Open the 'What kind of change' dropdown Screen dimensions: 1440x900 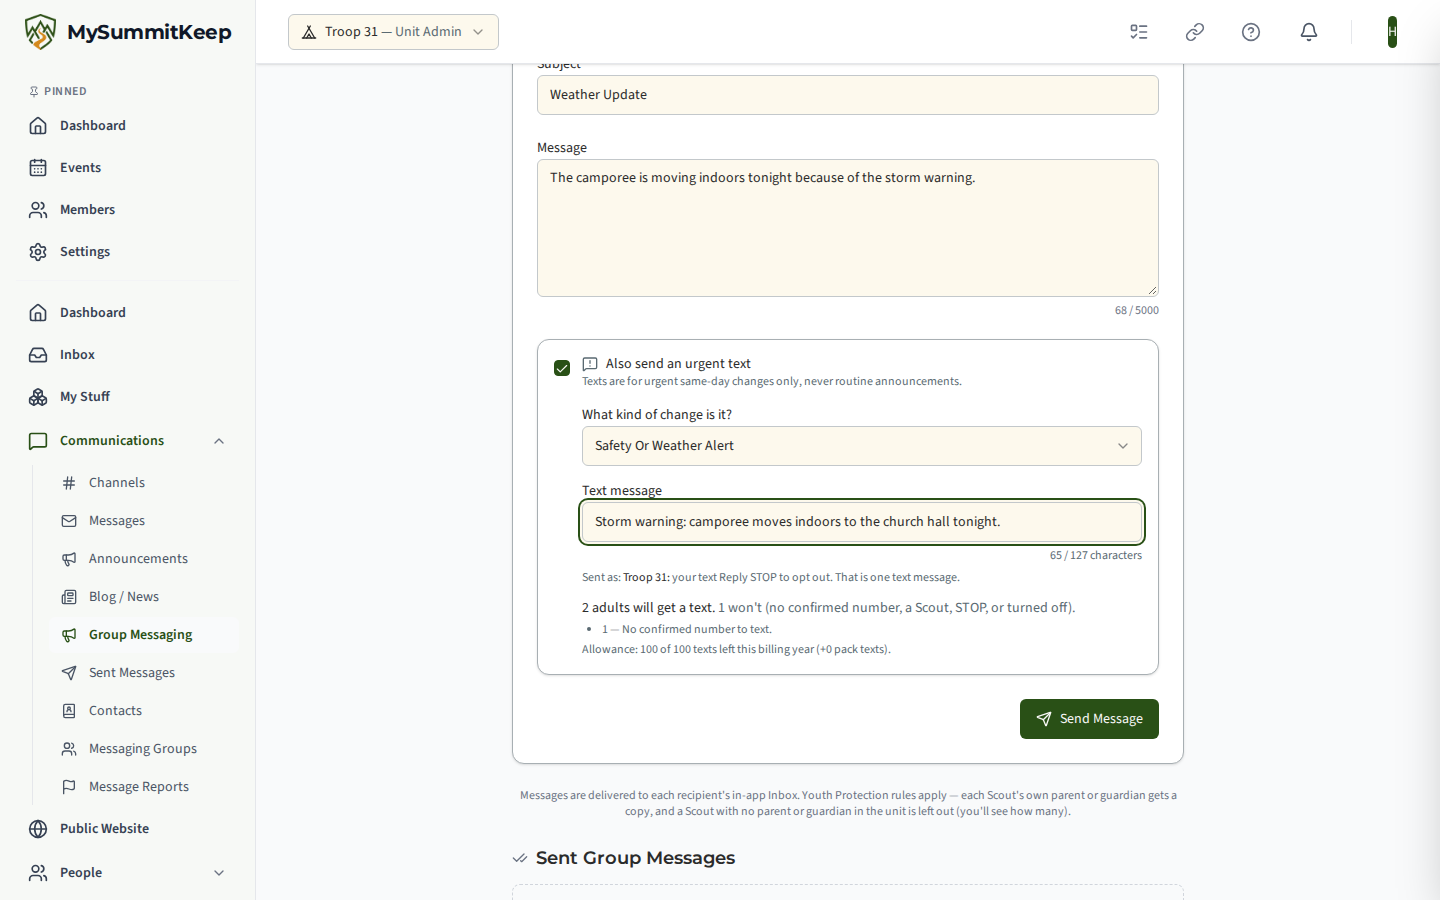pos(862,446)
